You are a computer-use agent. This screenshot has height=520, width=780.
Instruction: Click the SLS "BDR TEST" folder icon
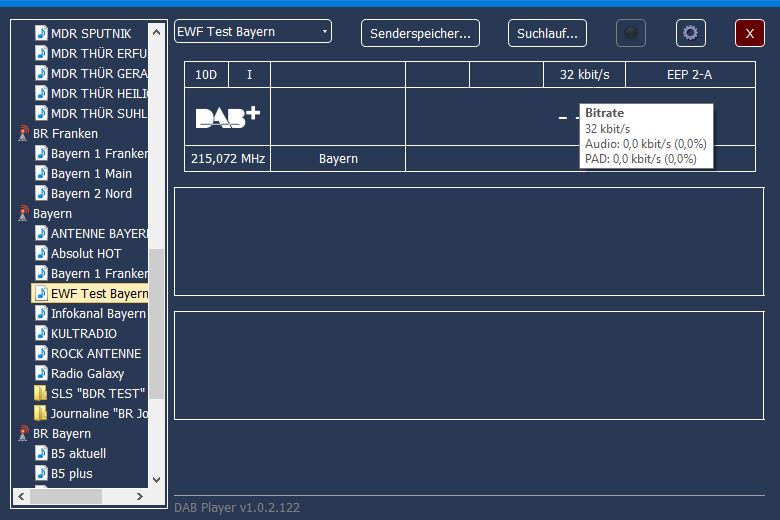[x=41, y=393]
